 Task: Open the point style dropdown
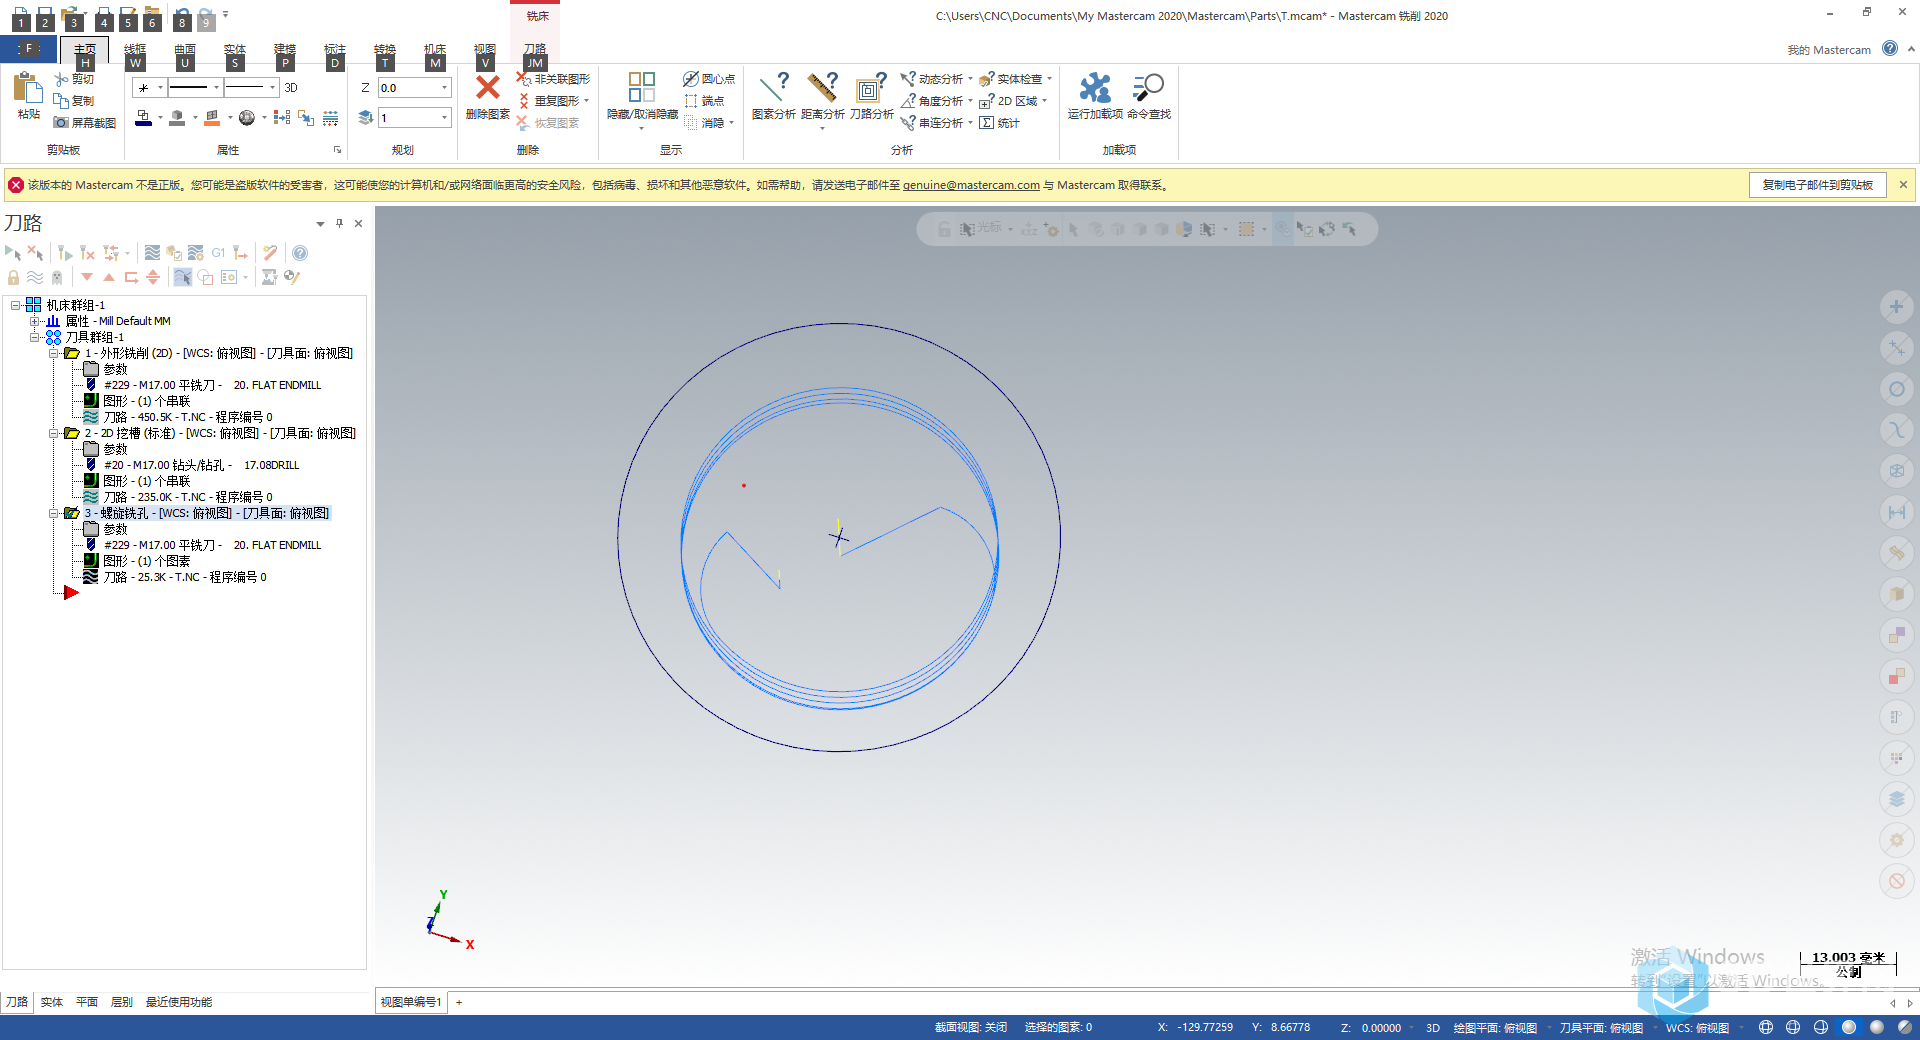[x=160, y=88]
